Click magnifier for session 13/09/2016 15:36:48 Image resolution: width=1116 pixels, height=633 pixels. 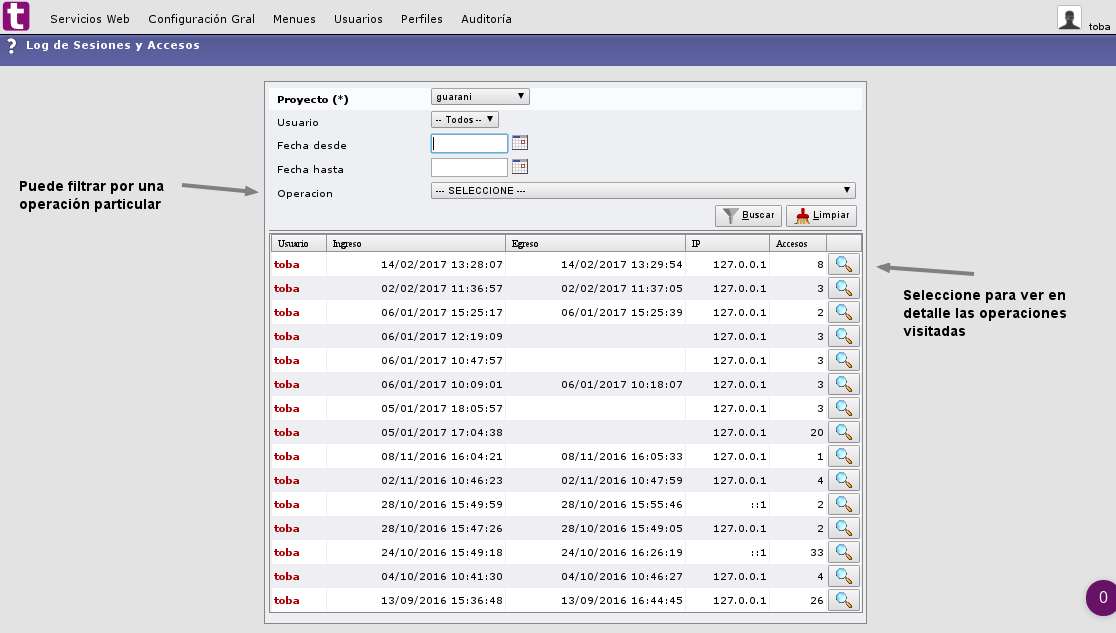[x=843, y=600]
